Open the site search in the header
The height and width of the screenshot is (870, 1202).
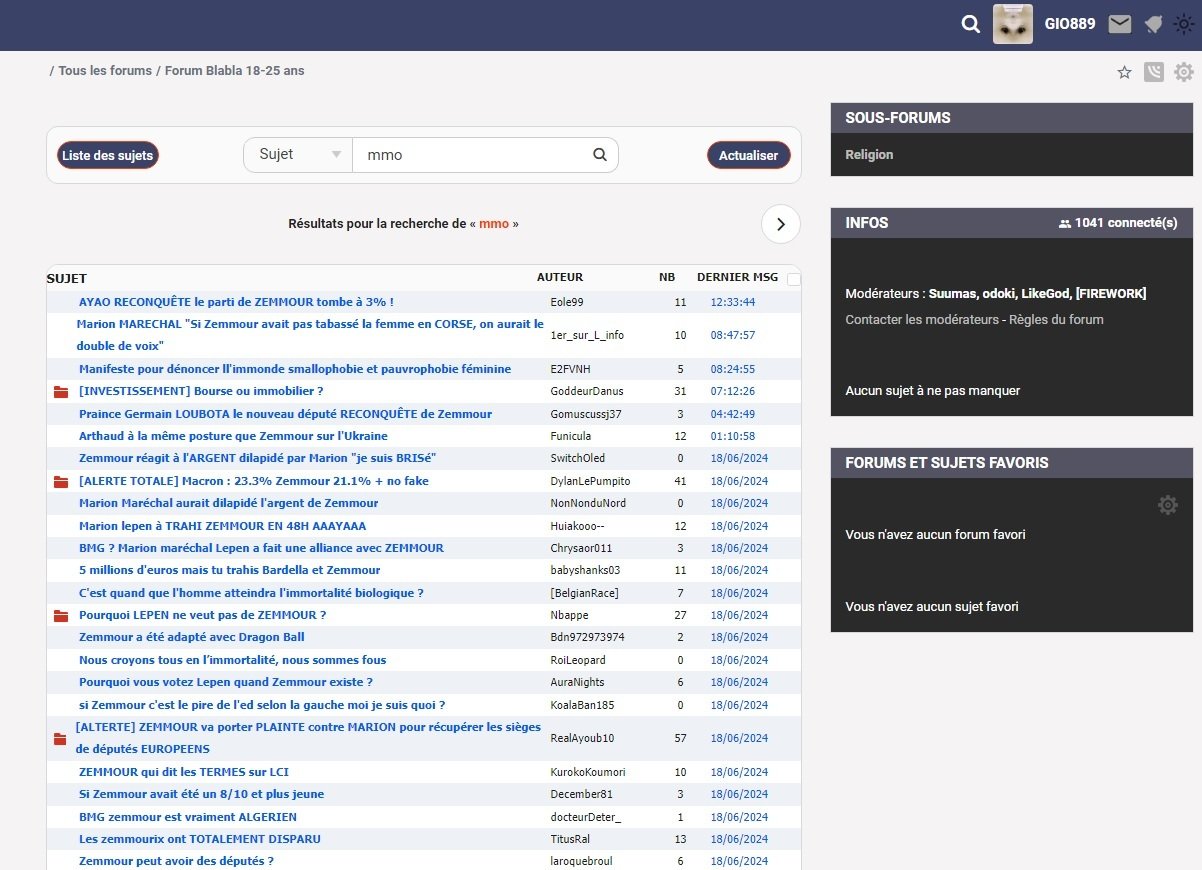tap(970, 25)
